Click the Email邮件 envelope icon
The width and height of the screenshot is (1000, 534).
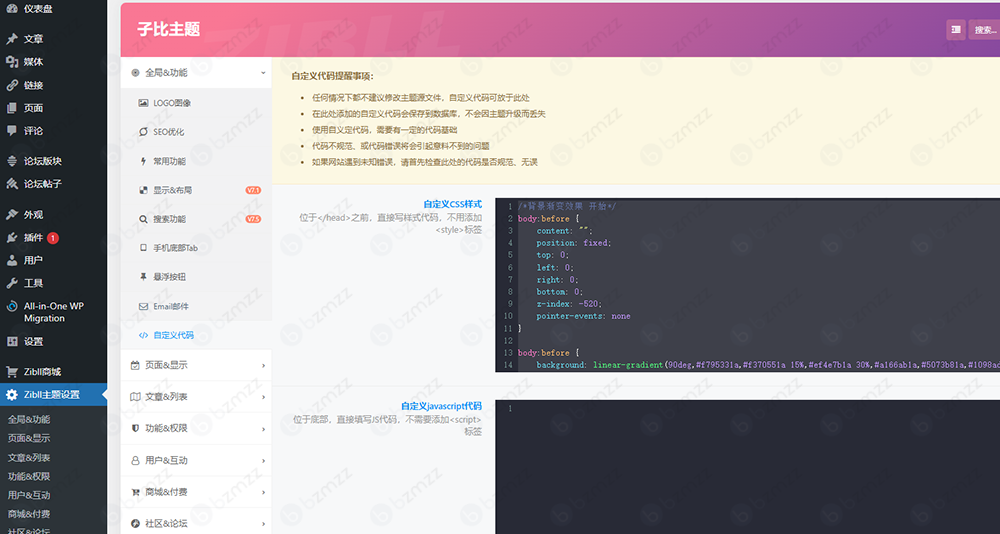[x=143, y=306]
